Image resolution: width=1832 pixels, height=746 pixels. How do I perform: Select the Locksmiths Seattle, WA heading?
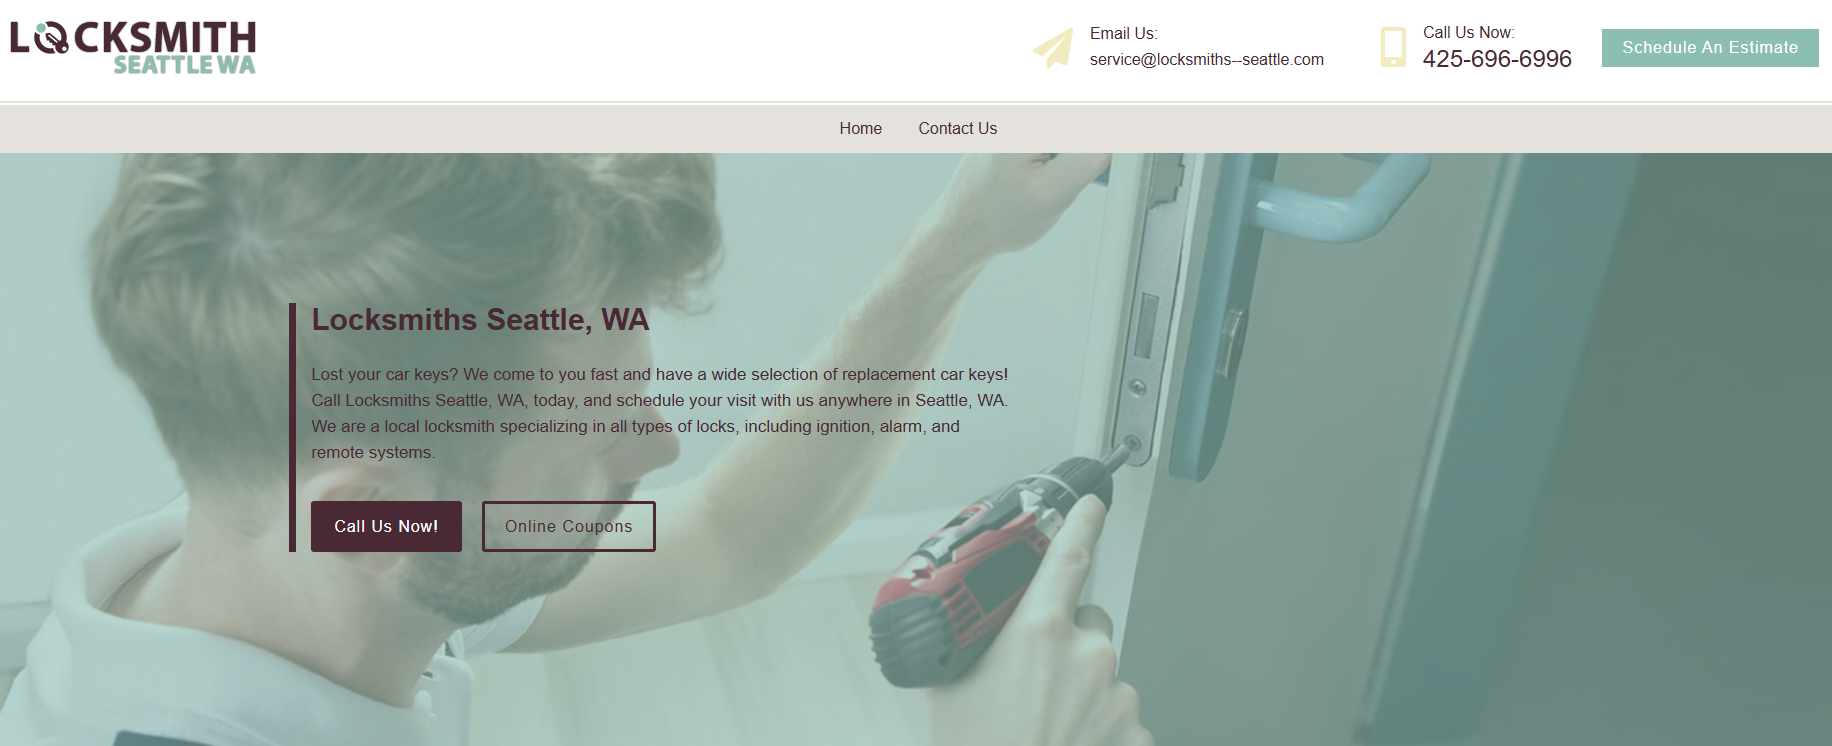(x=480, y=319)
